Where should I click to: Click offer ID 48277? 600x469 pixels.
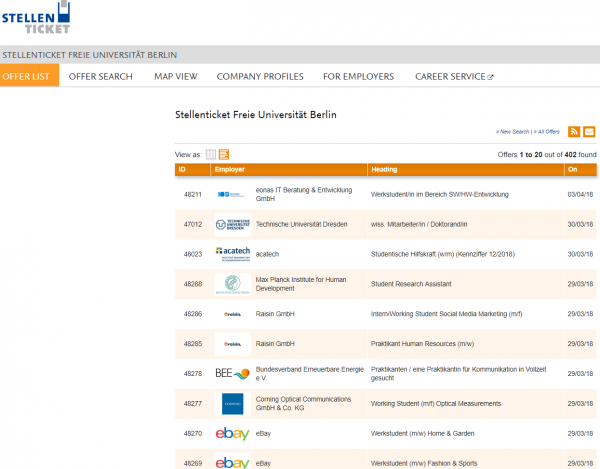[192, 404]
